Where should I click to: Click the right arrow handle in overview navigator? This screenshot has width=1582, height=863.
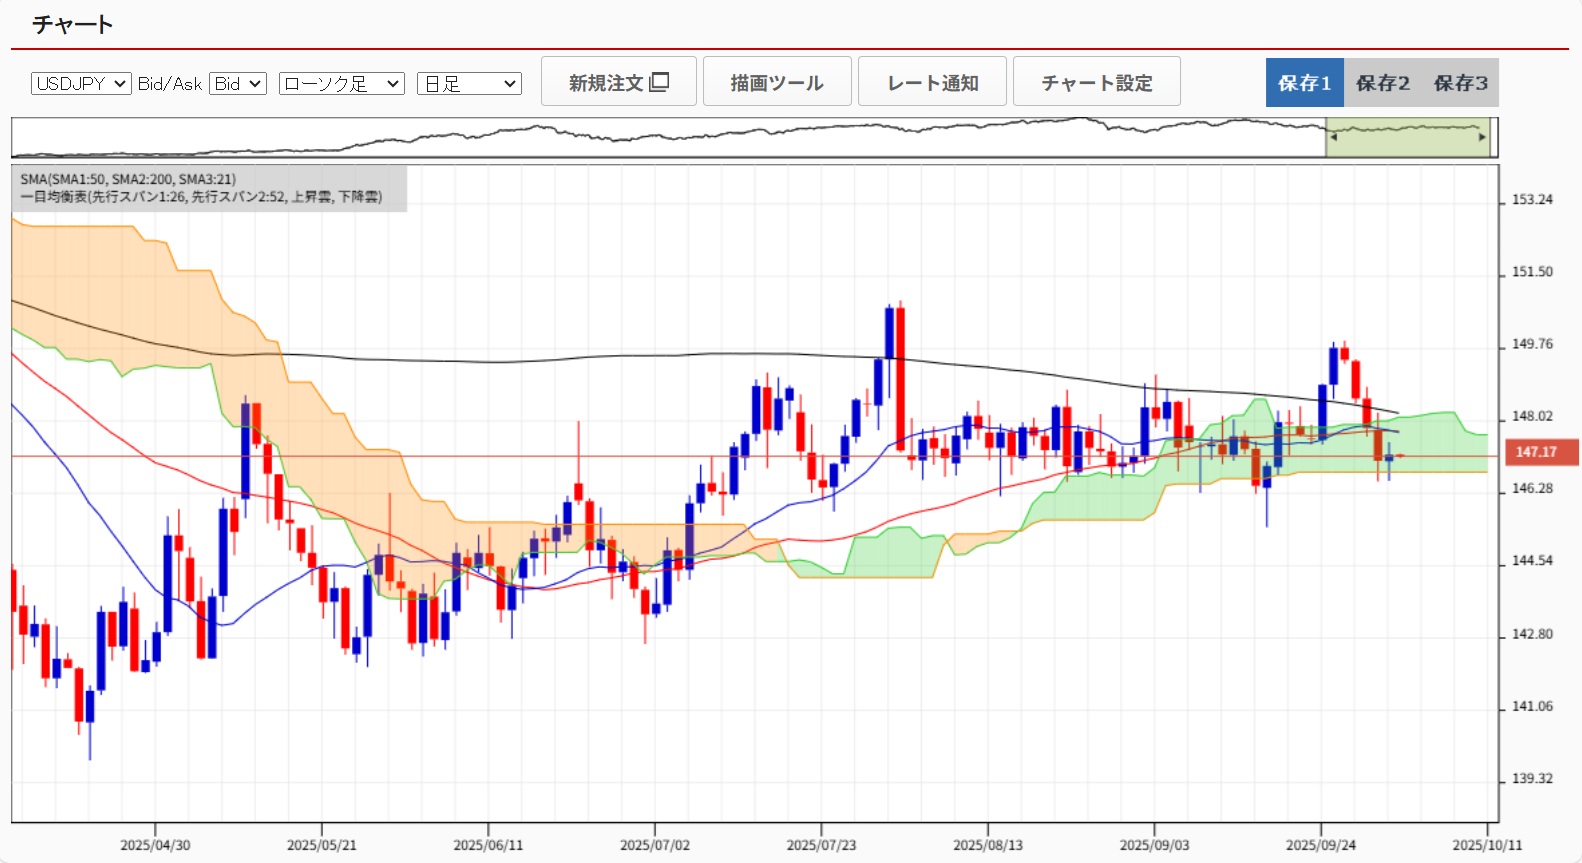pyautogui.click(x=1482, y=138)
